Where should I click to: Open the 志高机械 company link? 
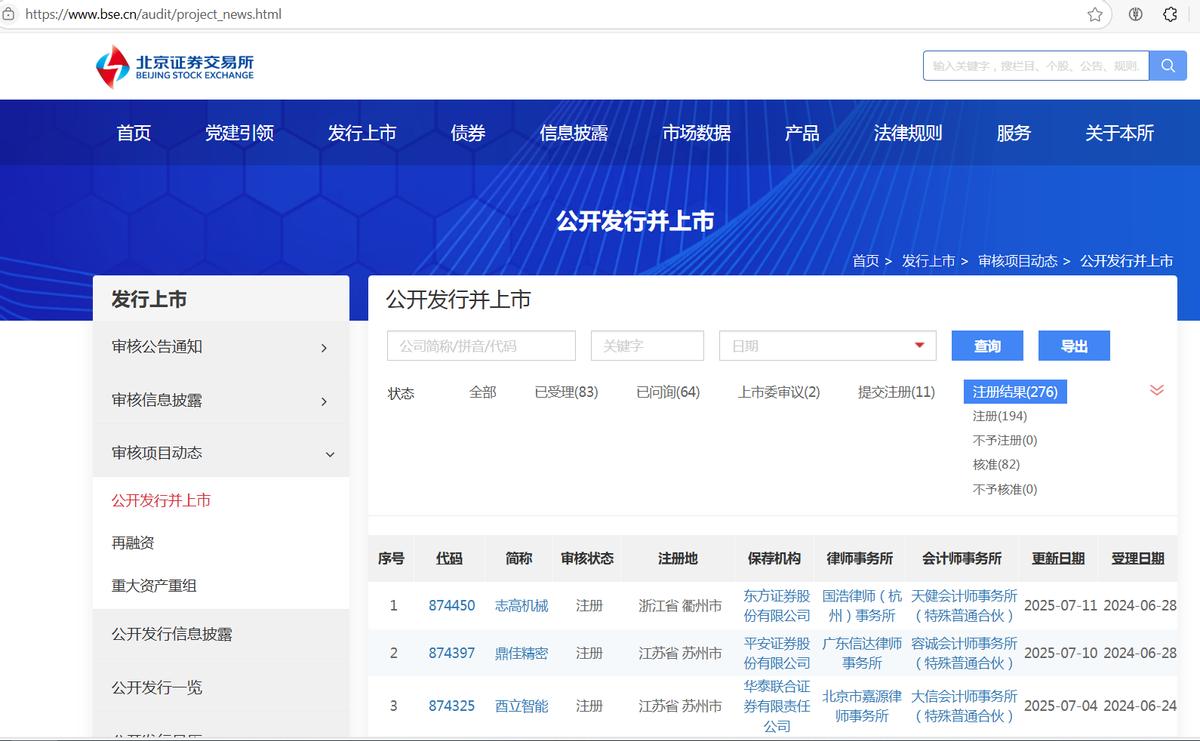pos(520,606)
